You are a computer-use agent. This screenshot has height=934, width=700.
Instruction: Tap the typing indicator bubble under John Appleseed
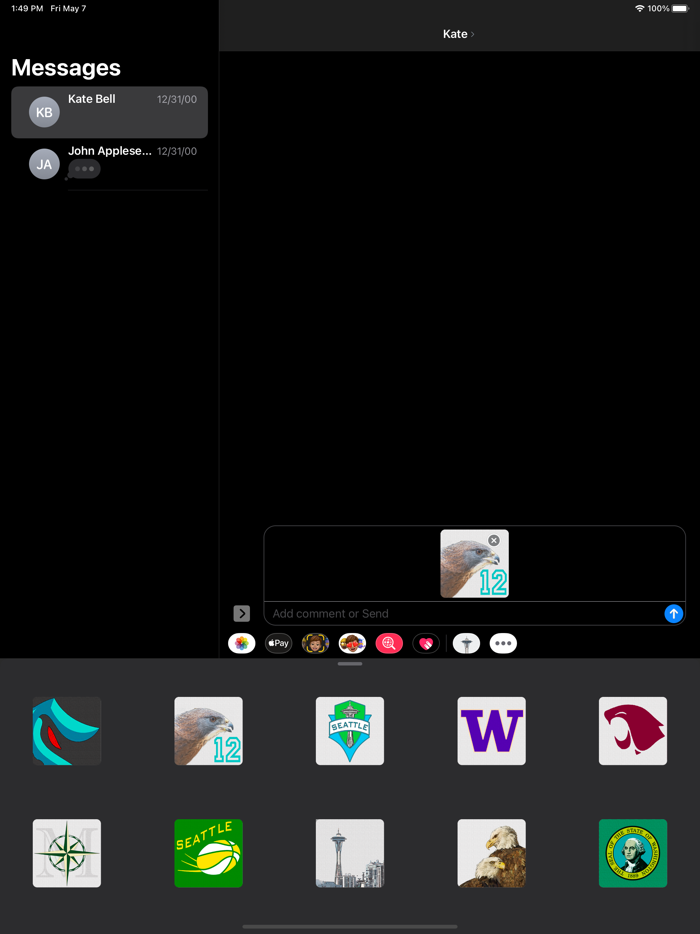click(84, 169)
